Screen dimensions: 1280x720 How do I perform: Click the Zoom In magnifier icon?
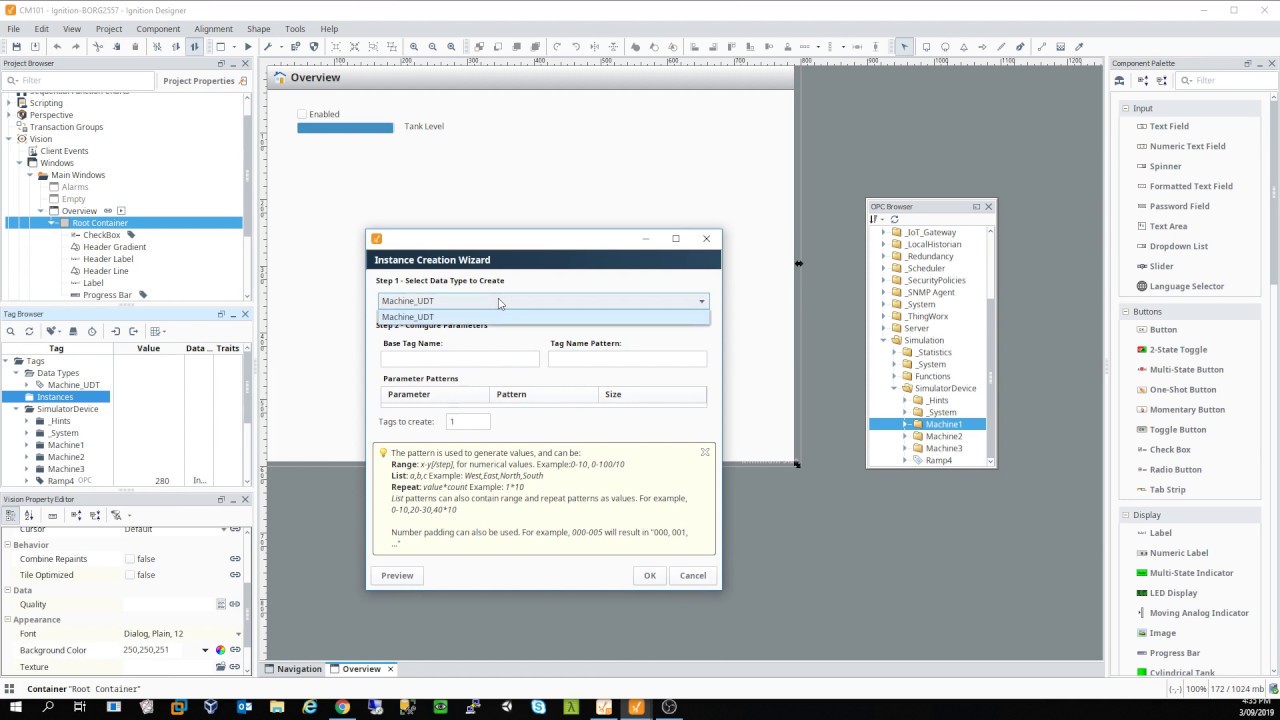(x=413, y=46)
